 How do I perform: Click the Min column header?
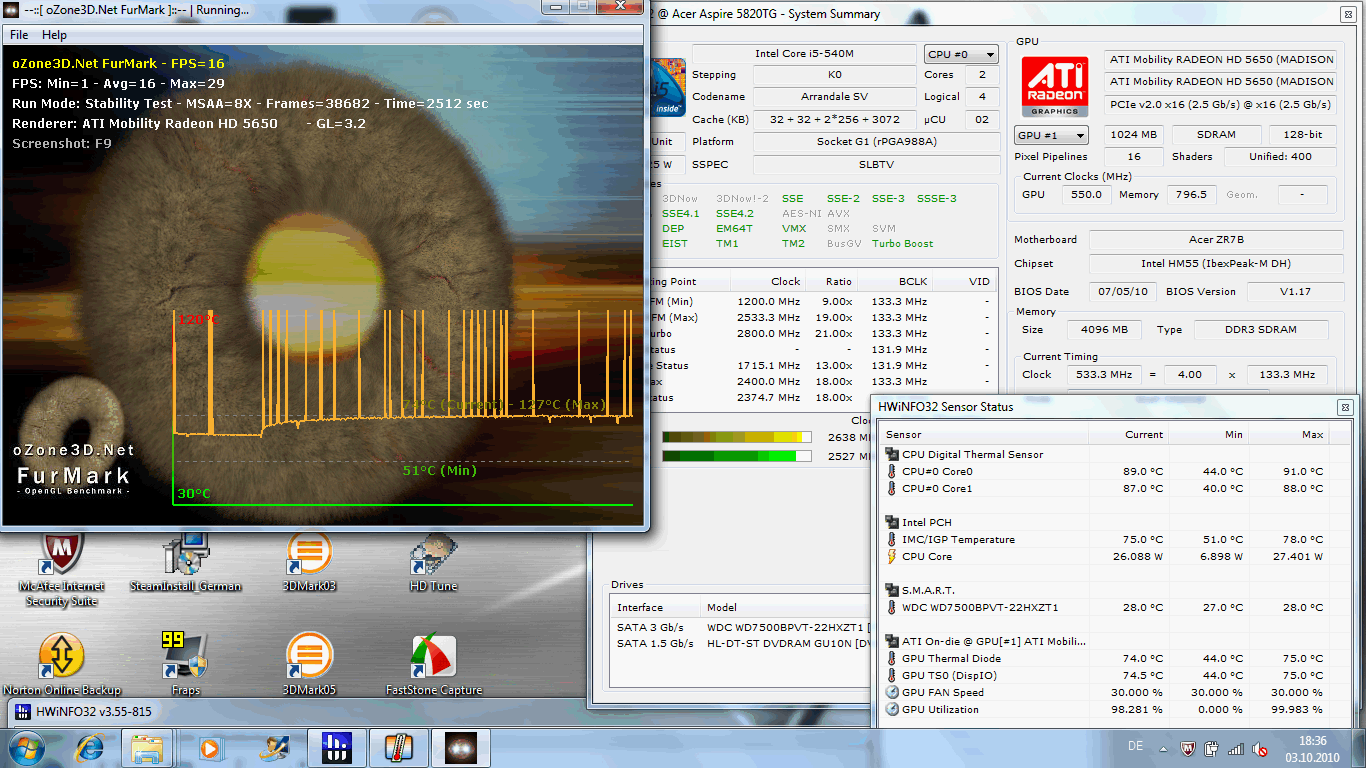(1208, 435)
